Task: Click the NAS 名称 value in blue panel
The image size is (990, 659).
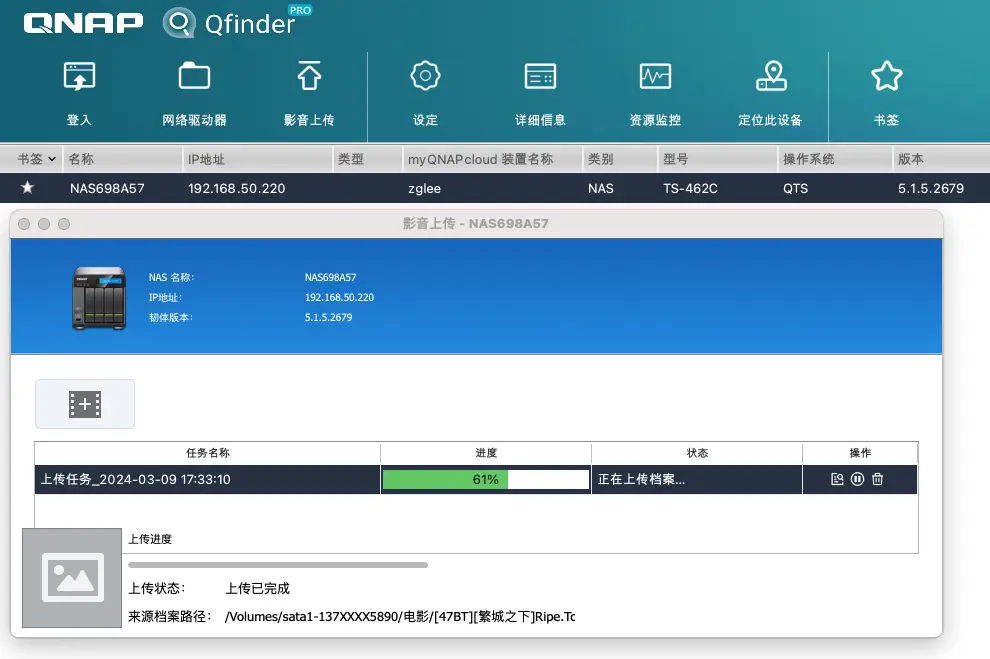Action: coord(330,277)
